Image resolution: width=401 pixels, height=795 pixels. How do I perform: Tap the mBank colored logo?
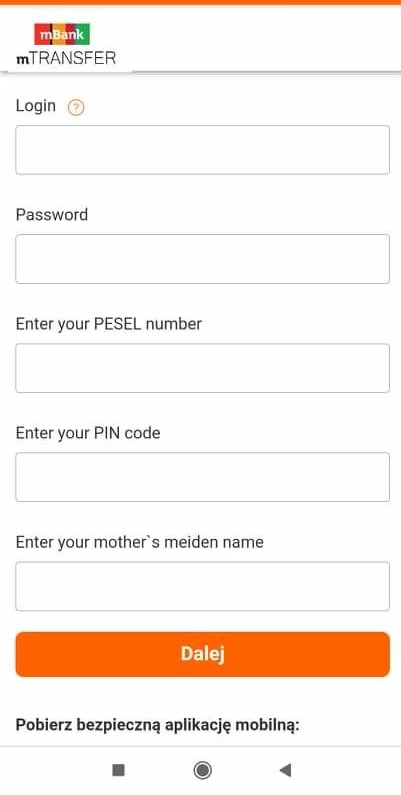62,34
